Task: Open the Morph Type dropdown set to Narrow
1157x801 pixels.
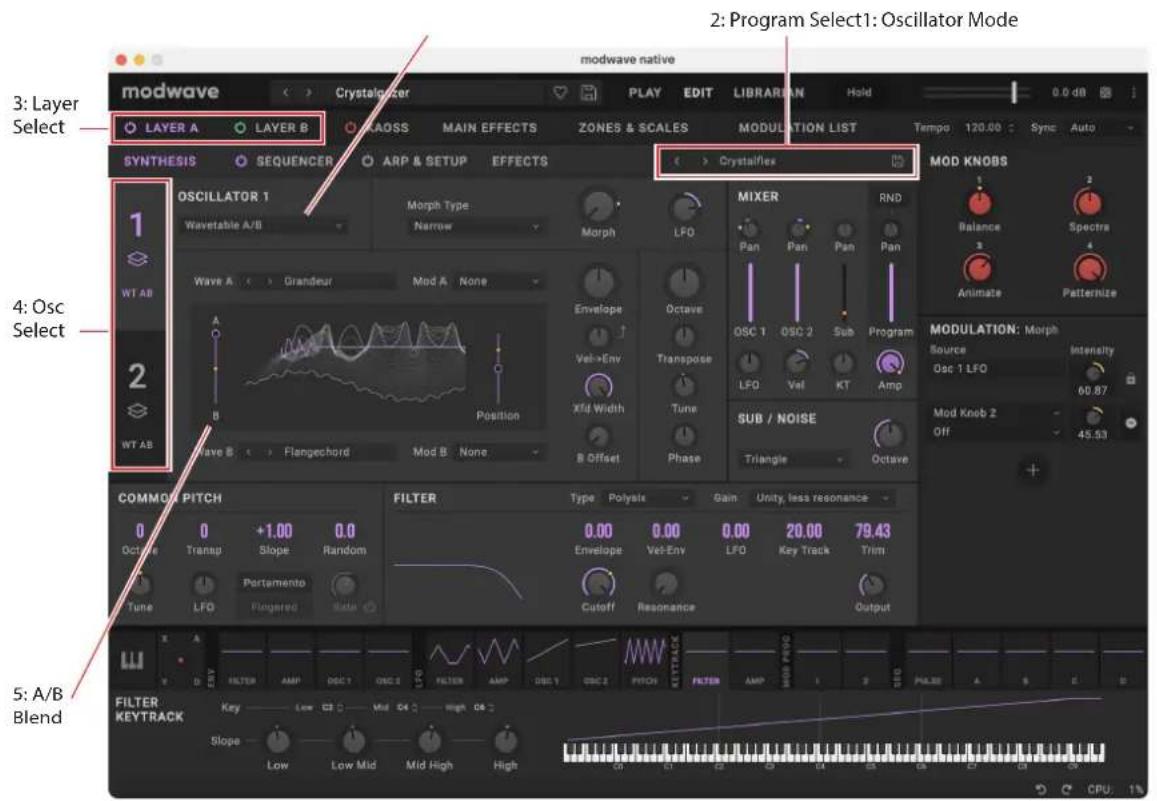Action: point(476,226)
